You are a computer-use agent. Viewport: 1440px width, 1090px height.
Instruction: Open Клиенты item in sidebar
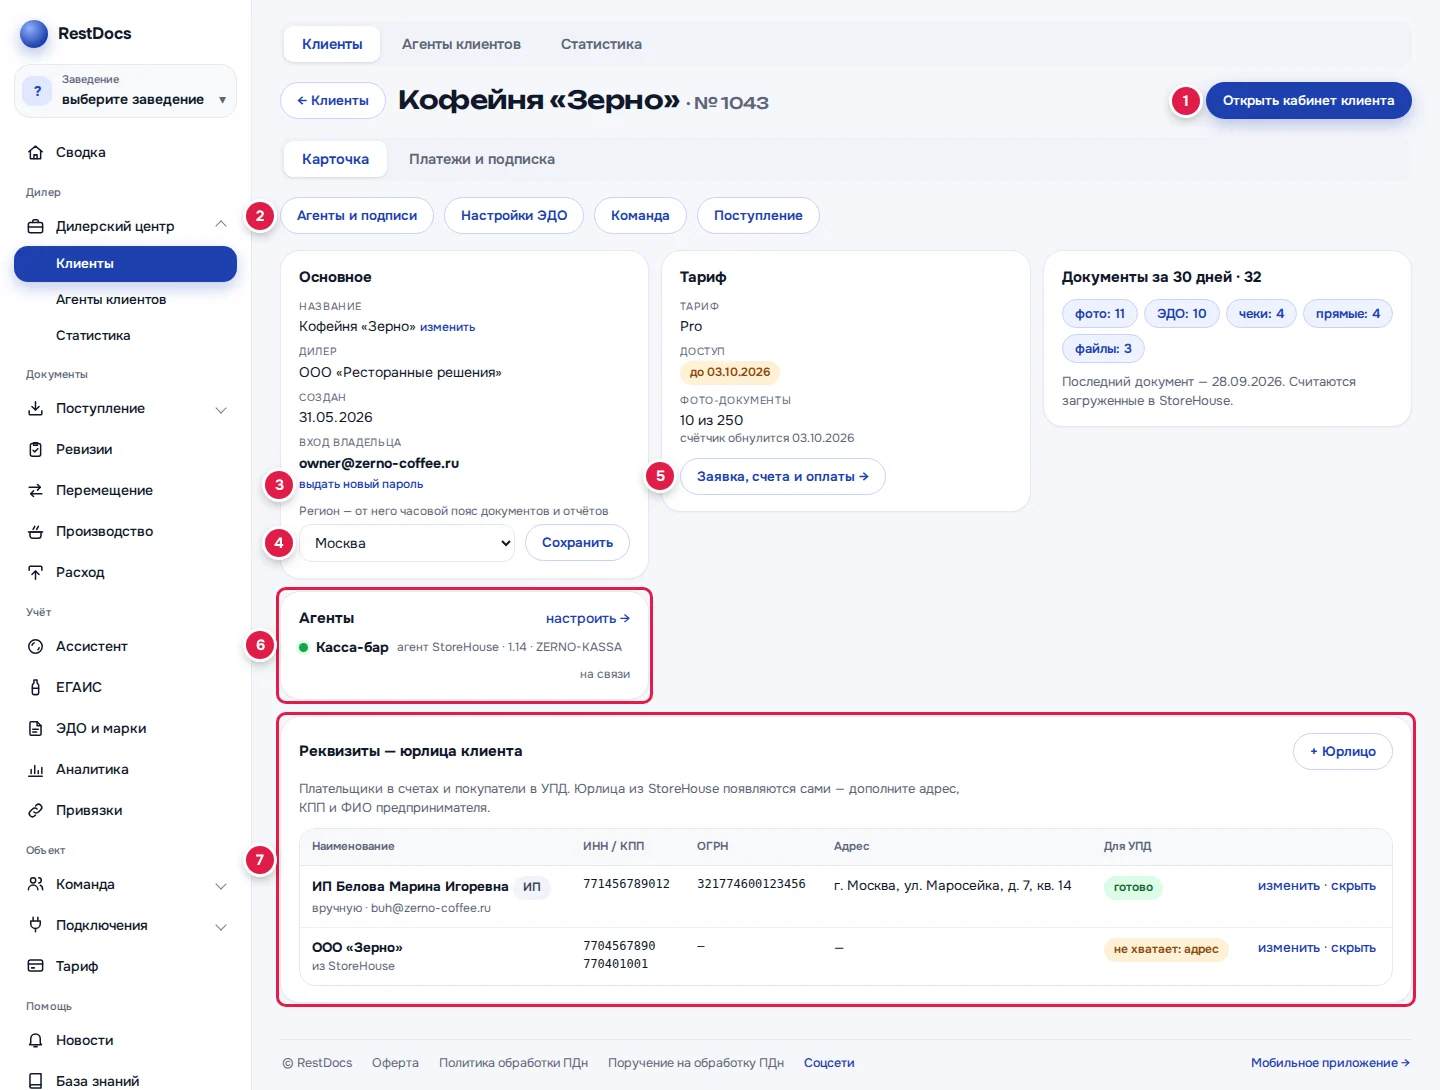coord(126,264)
